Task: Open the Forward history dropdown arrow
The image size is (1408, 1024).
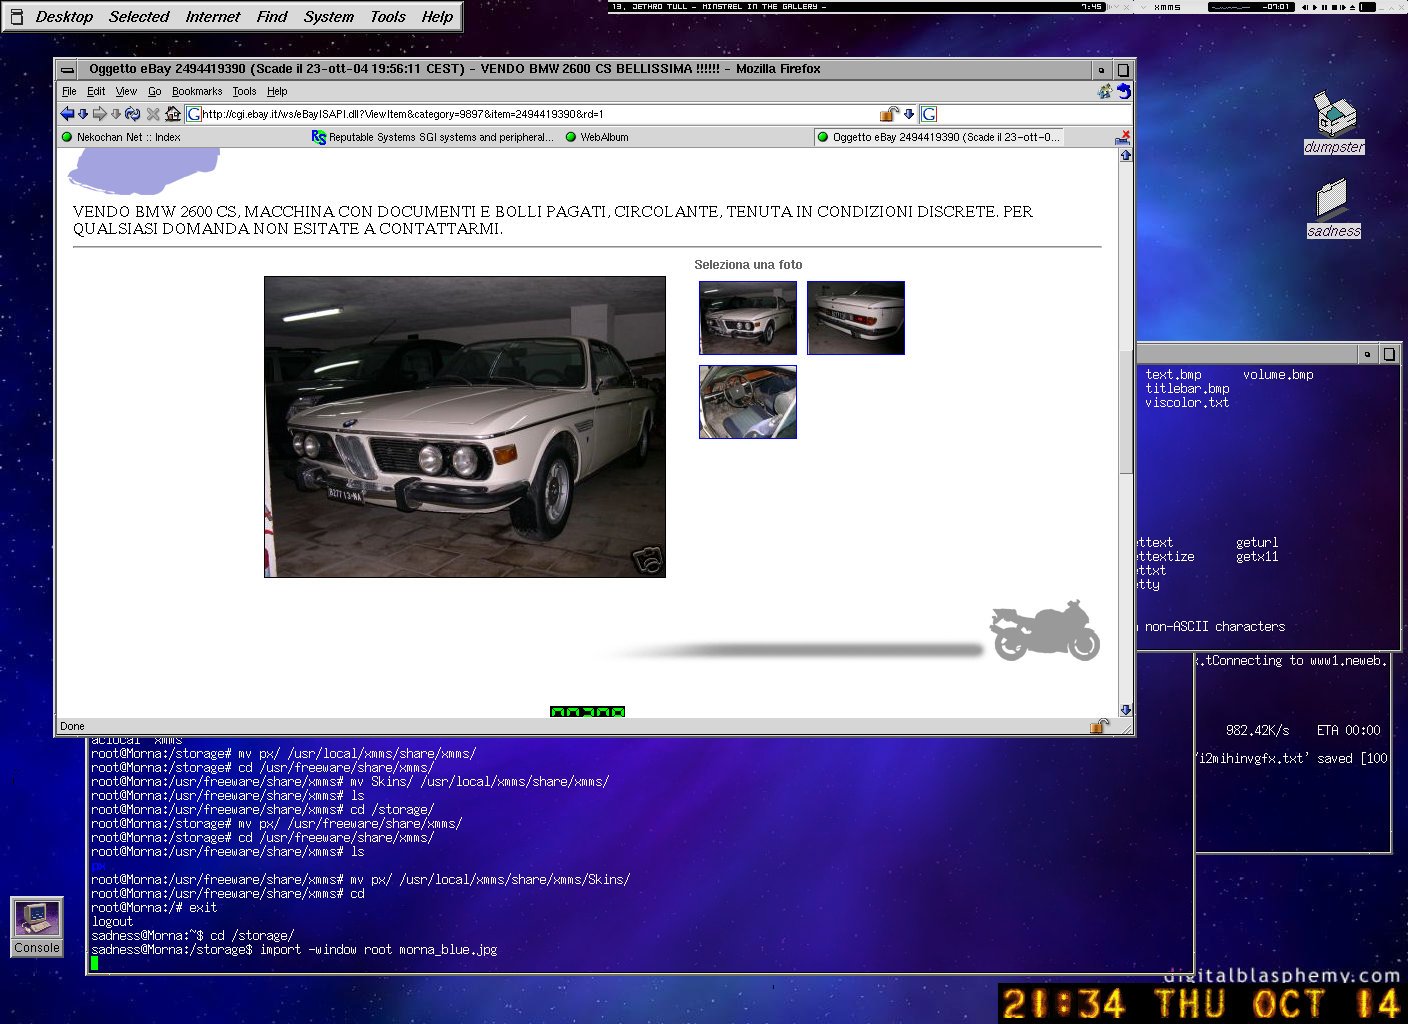Action: tap(116, 114)
